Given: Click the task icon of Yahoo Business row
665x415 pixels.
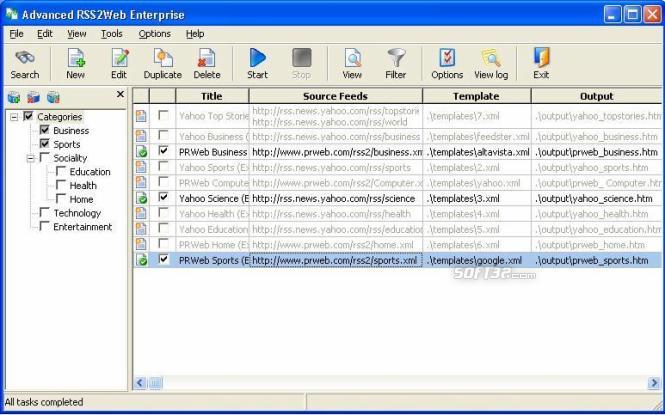Looking at the screenshot, I should [141, 136].
